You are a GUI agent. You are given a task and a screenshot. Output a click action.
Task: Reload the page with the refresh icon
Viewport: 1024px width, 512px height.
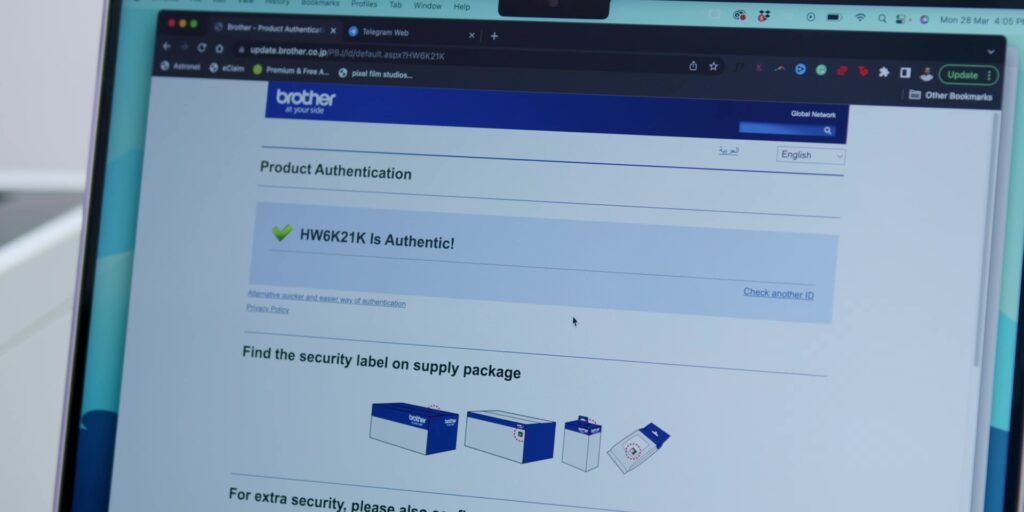(202, 48)
